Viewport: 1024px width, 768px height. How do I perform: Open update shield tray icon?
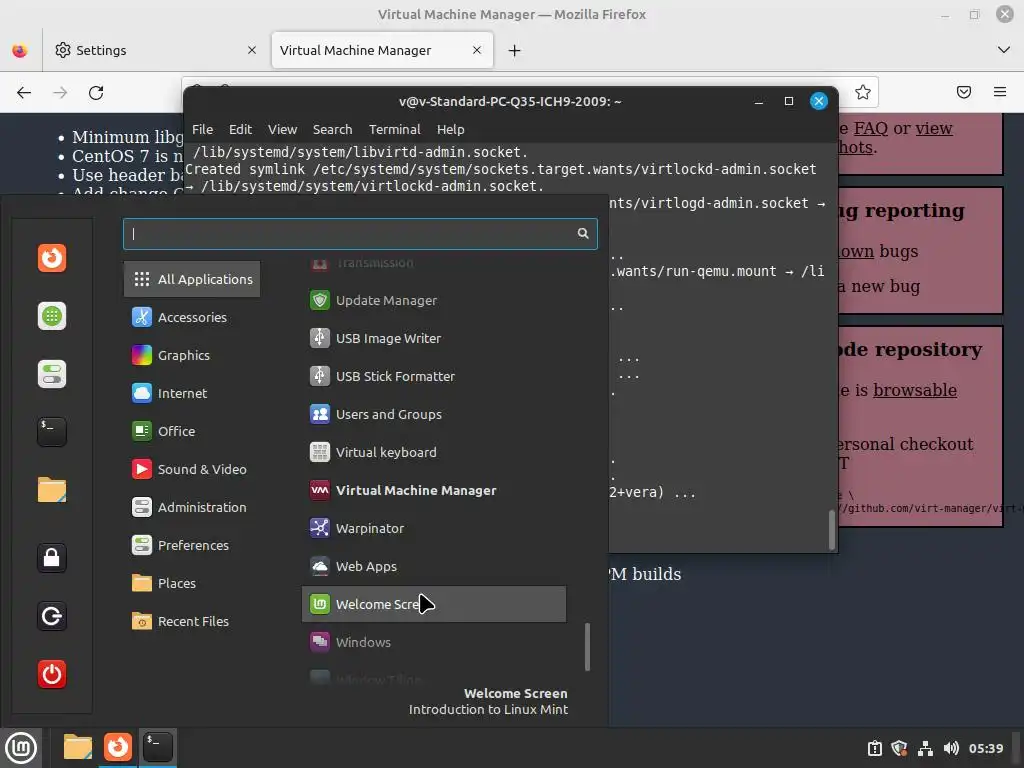point(899,748)
